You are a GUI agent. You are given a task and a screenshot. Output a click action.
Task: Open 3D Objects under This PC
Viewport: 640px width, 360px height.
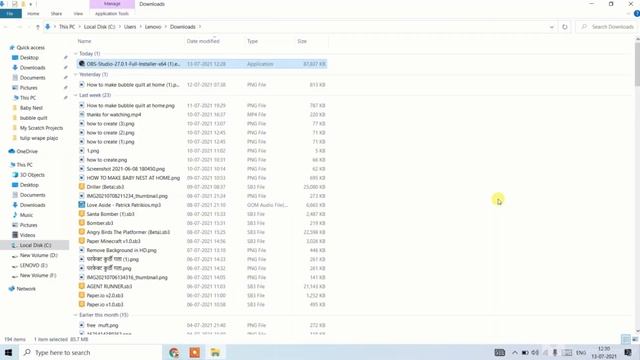(x=32, y=175)
